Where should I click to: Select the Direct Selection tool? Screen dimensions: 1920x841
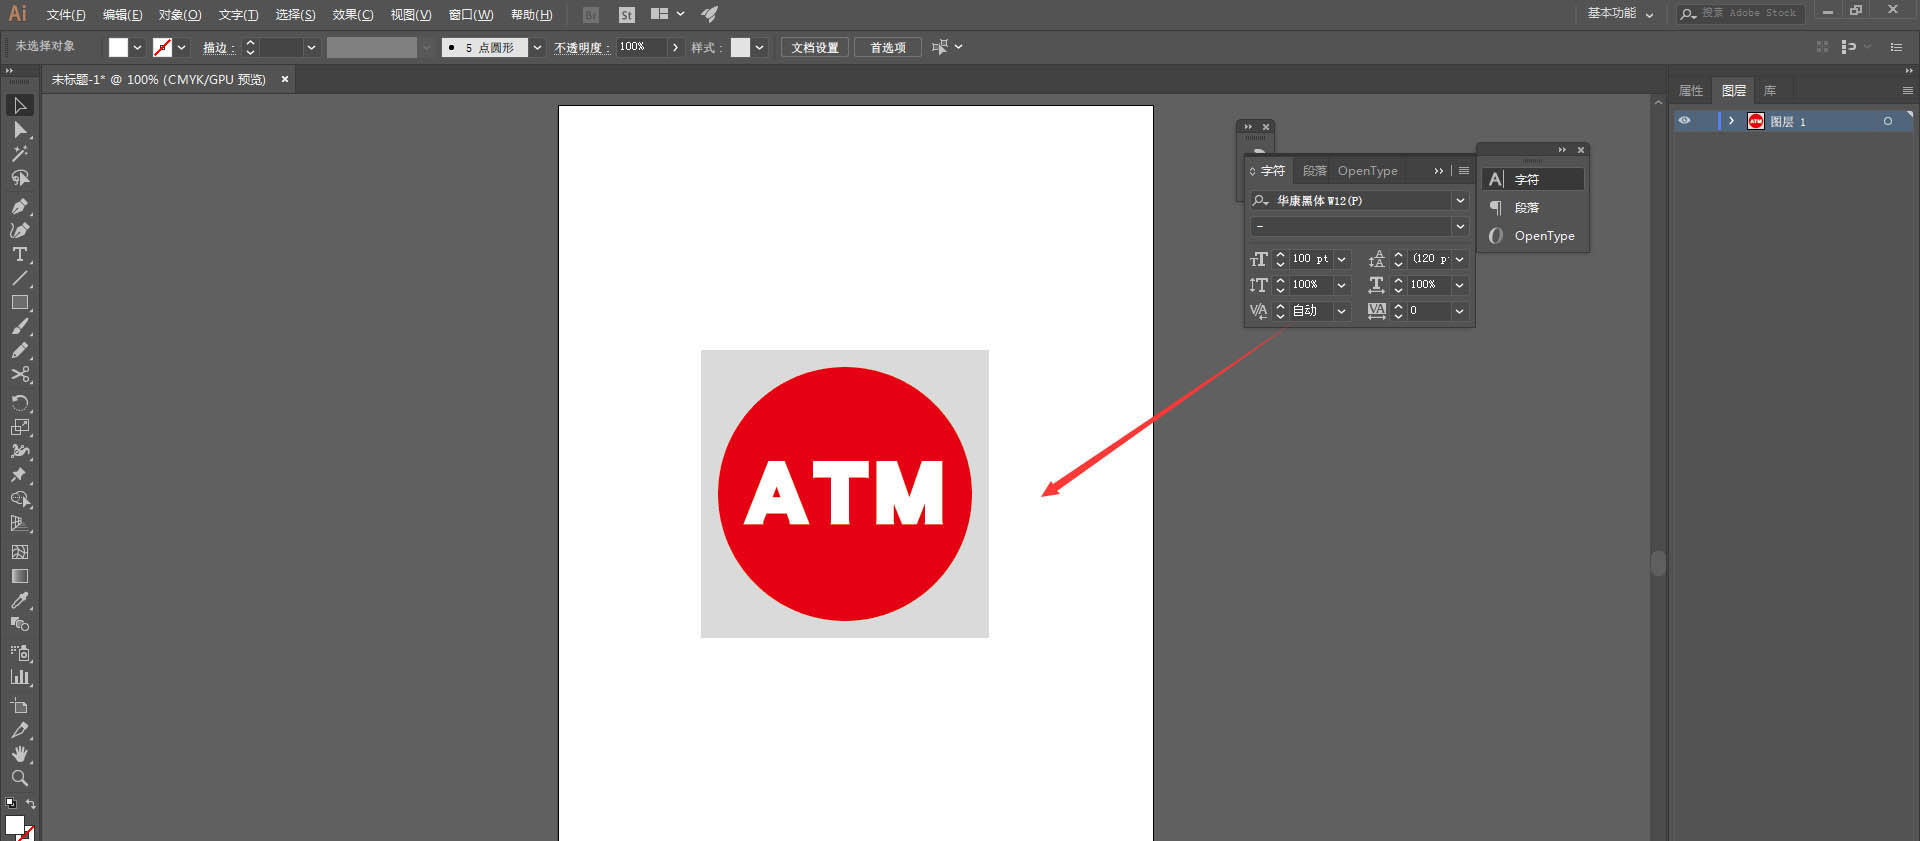tap(19, 130)
